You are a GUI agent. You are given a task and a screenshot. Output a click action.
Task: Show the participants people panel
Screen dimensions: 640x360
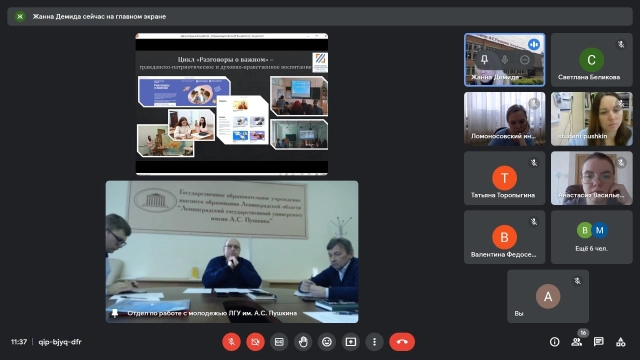tap(576, 342)
